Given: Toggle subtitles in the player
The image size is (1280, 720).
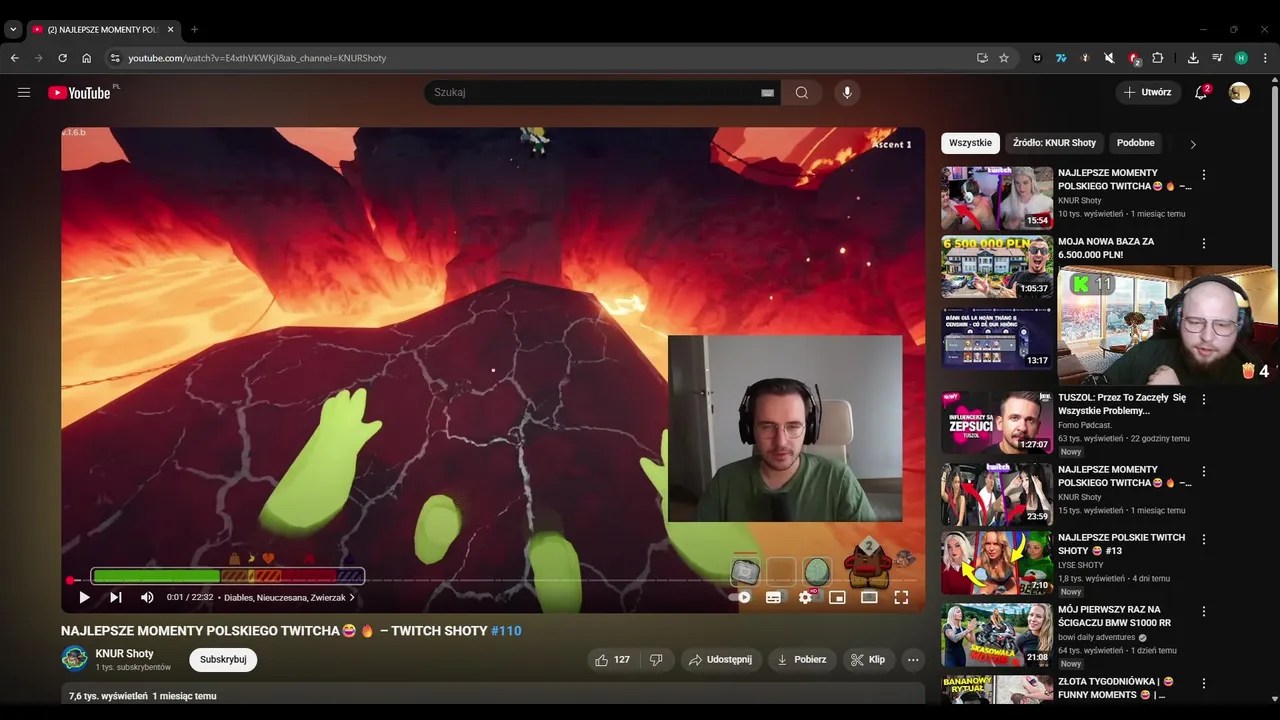Looking at the screenshot, I should coord(773,597).
